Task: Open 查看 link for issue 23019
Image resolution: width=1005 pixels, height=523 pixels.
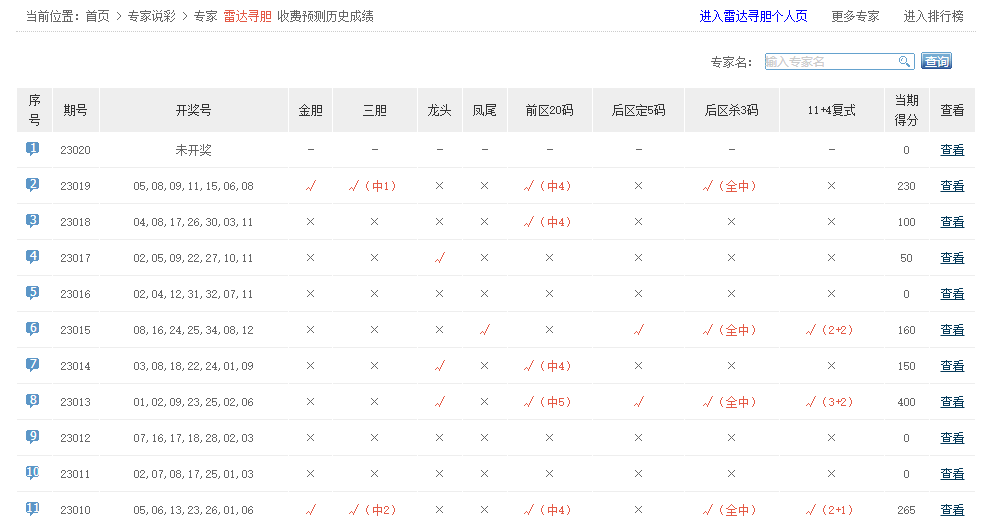Action: click(x=952, y=186)
